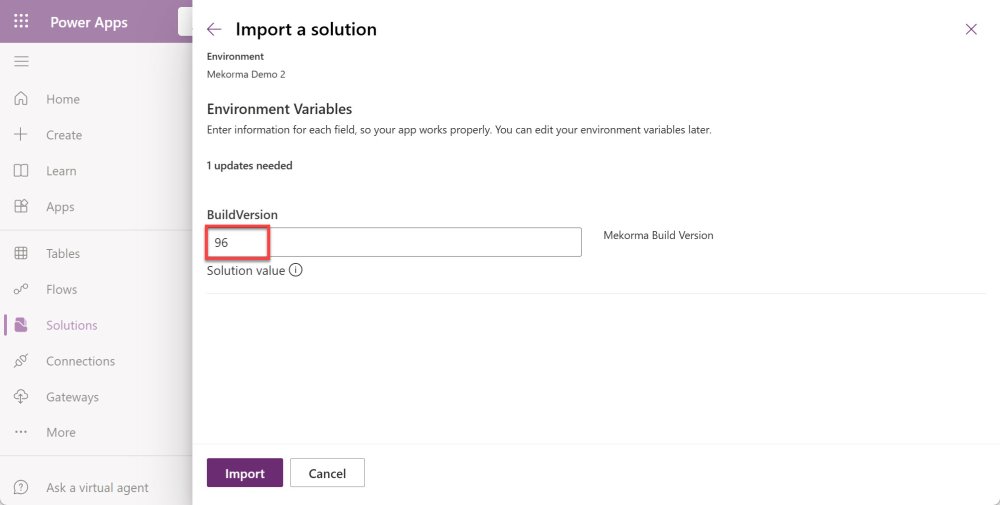Expand the More navigation options

(60, 433)
